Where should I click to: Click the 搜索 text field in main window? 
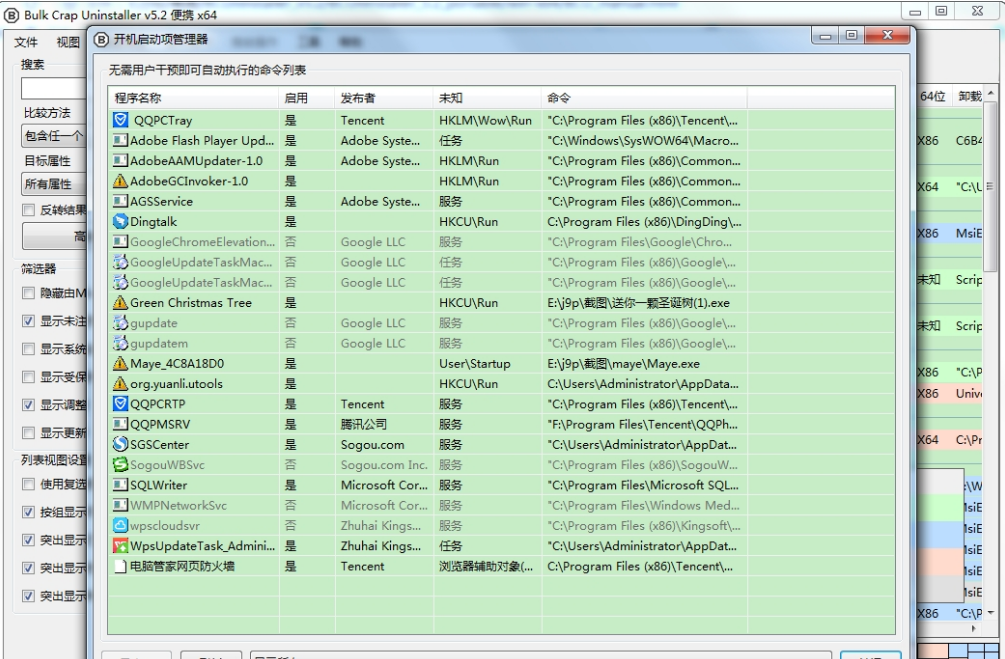54,88
